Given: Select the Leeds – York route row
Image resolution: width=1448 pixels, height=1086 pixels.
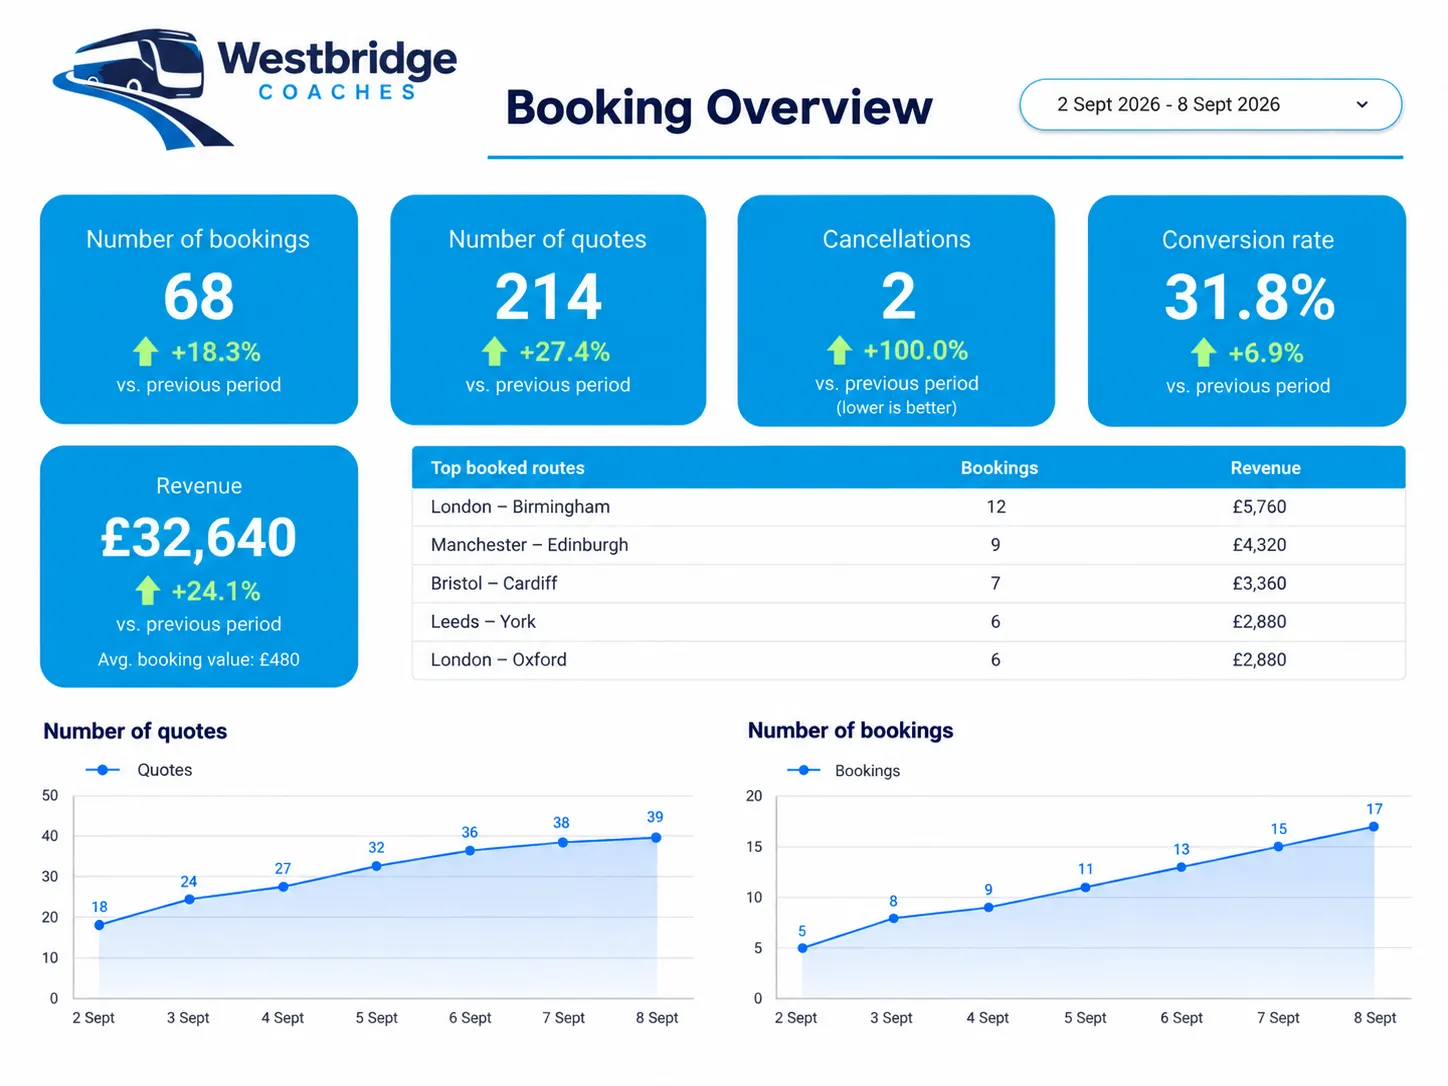Looking at the screenshot, I should (908, 622).
